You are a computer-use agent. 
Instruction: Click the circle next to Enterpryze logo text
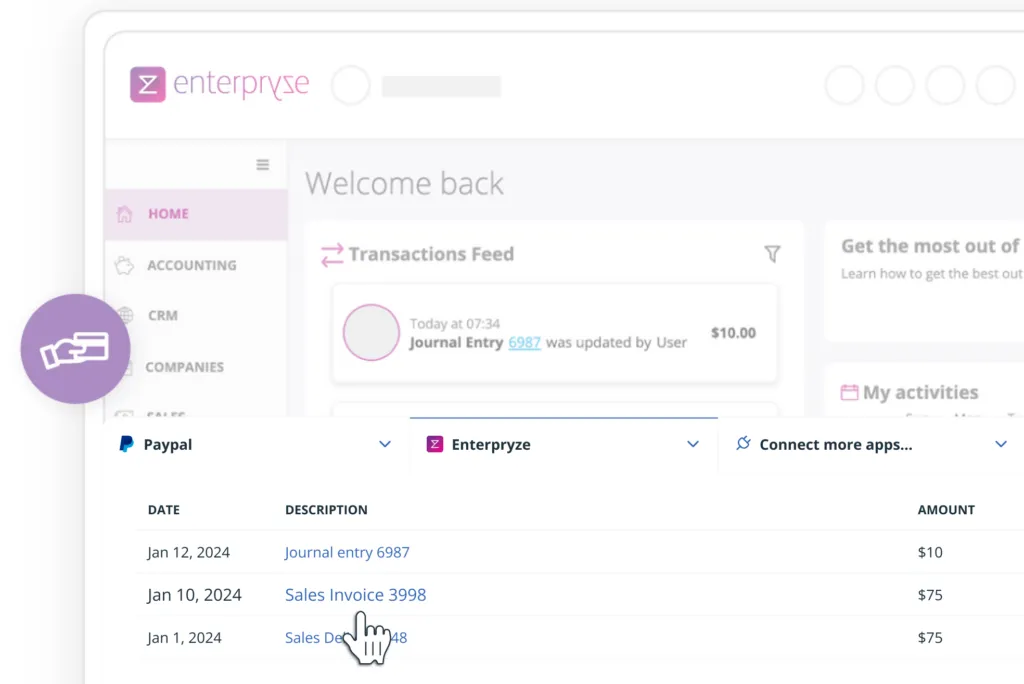point(351,85)
